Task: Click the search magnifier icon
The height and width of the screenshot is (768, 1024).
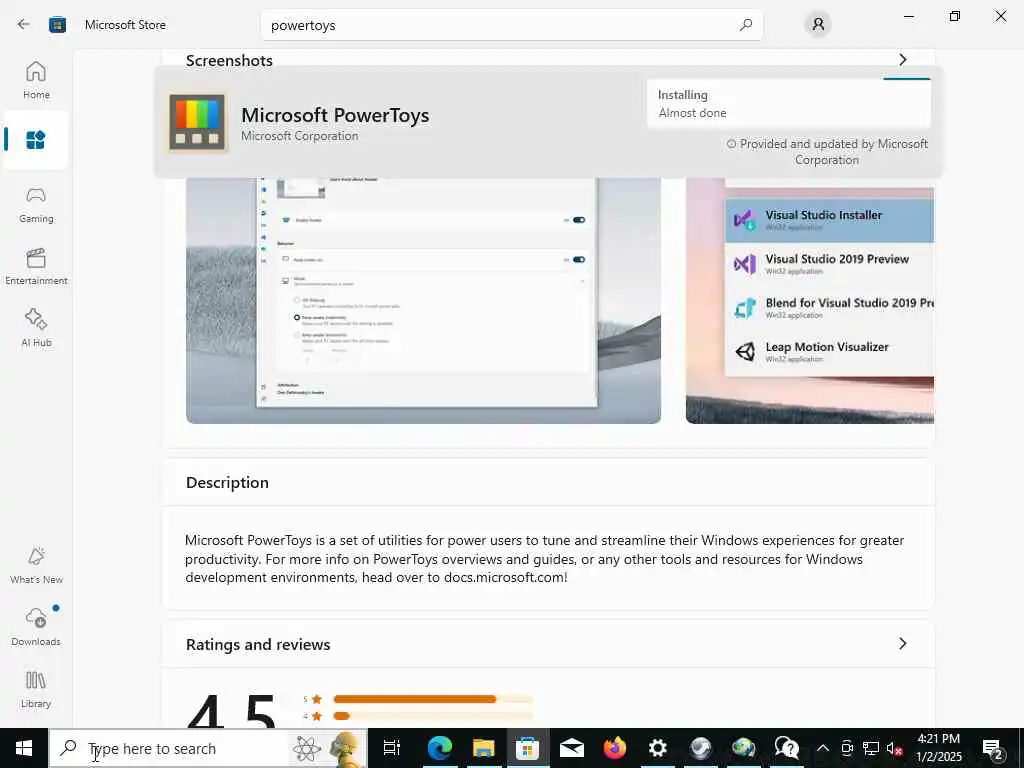Action: click(746, 25)
